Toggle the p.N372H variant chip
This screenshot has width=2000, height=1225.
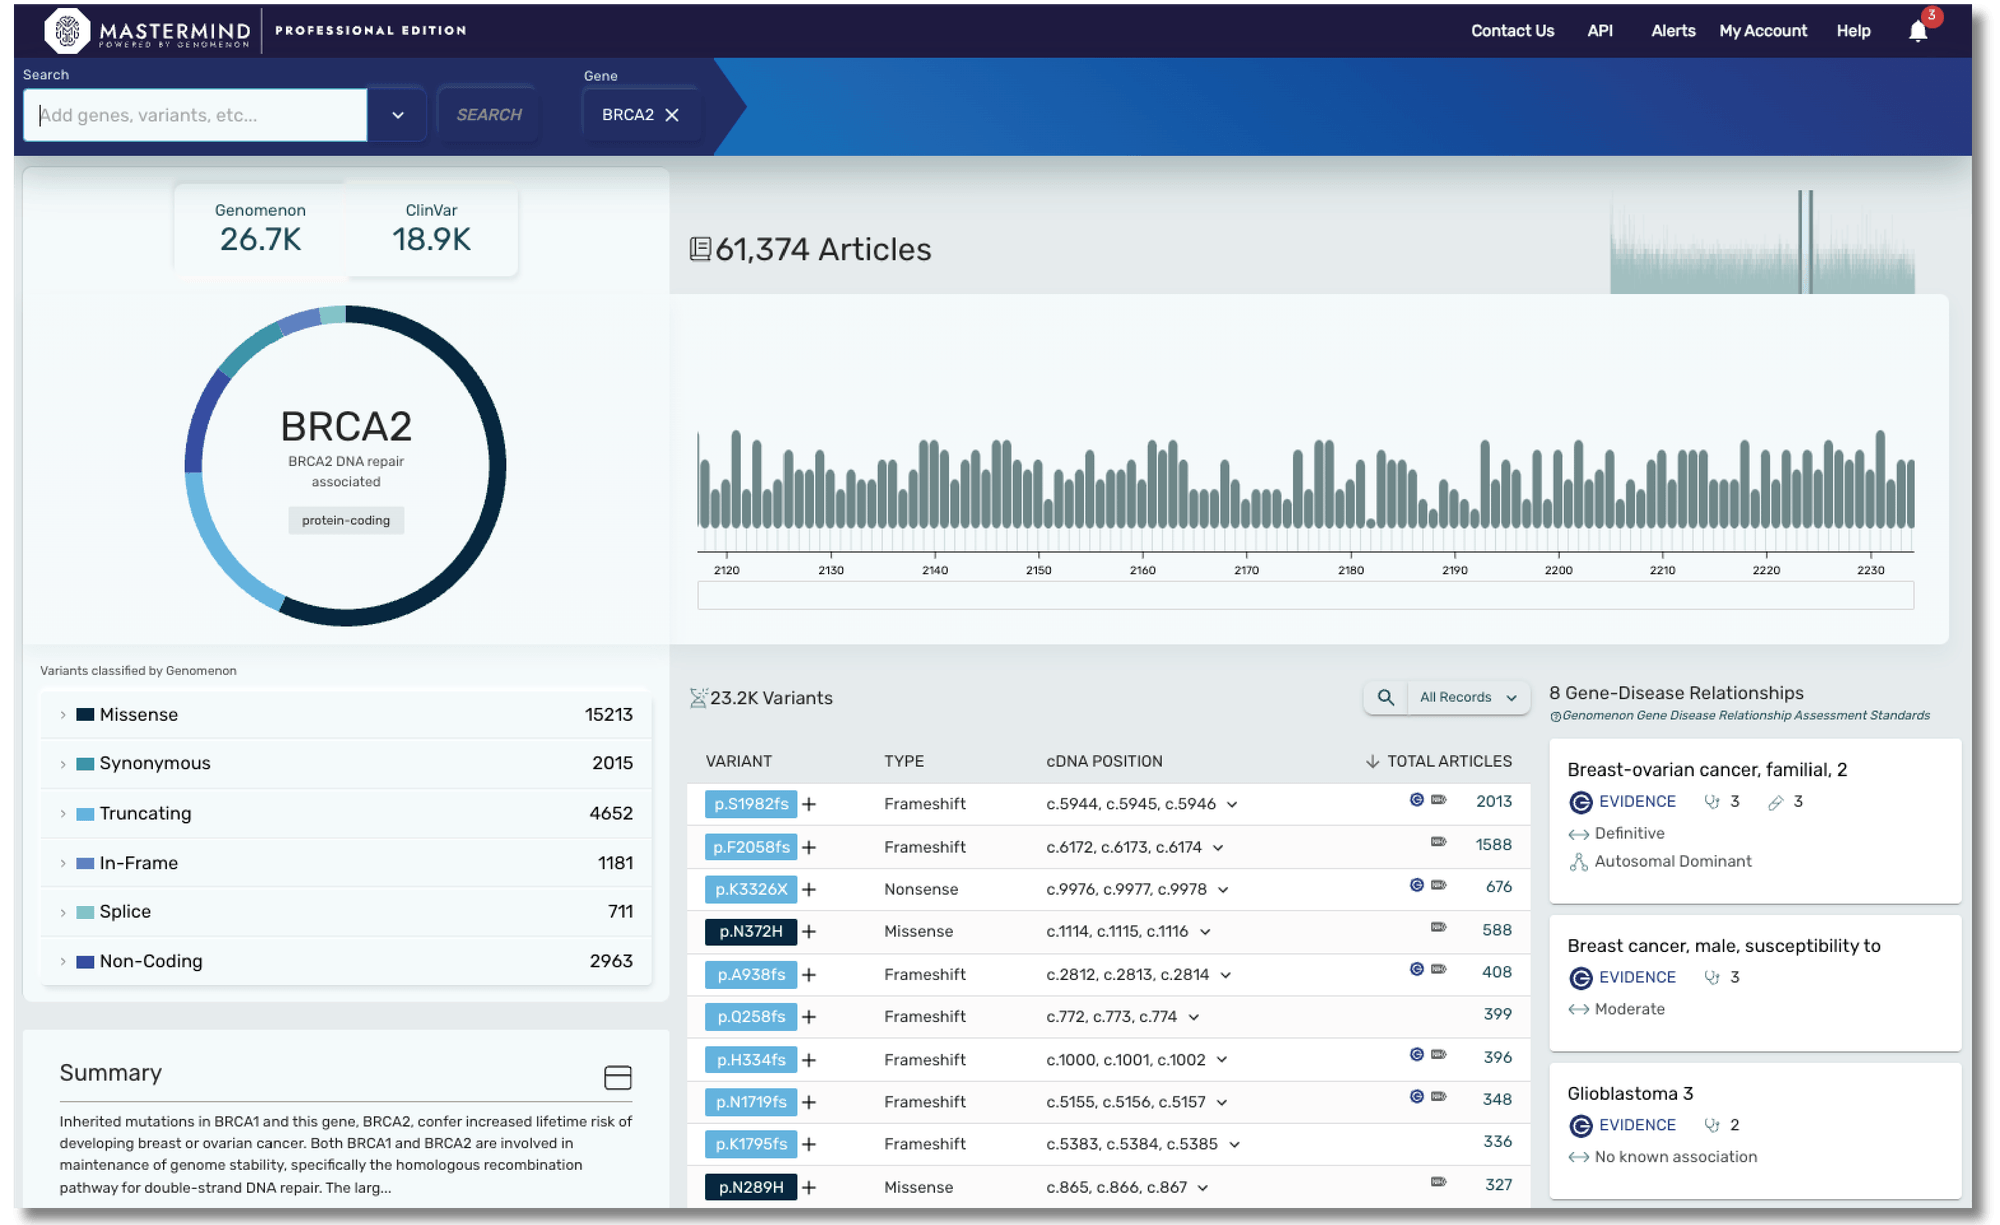tap(749, 931)
